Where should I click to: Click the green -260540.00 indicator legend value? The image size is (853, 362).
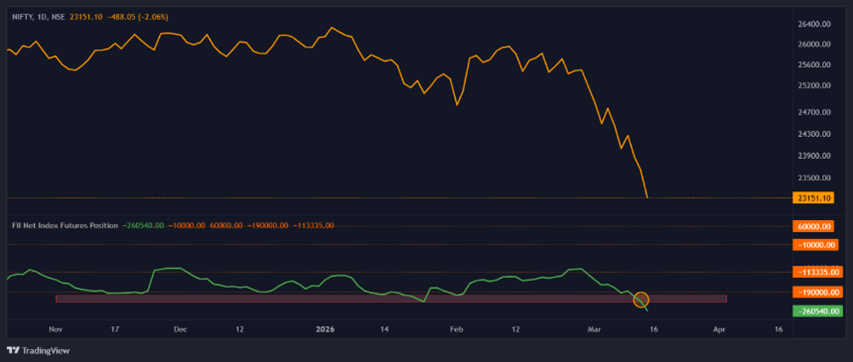point(143,225)
